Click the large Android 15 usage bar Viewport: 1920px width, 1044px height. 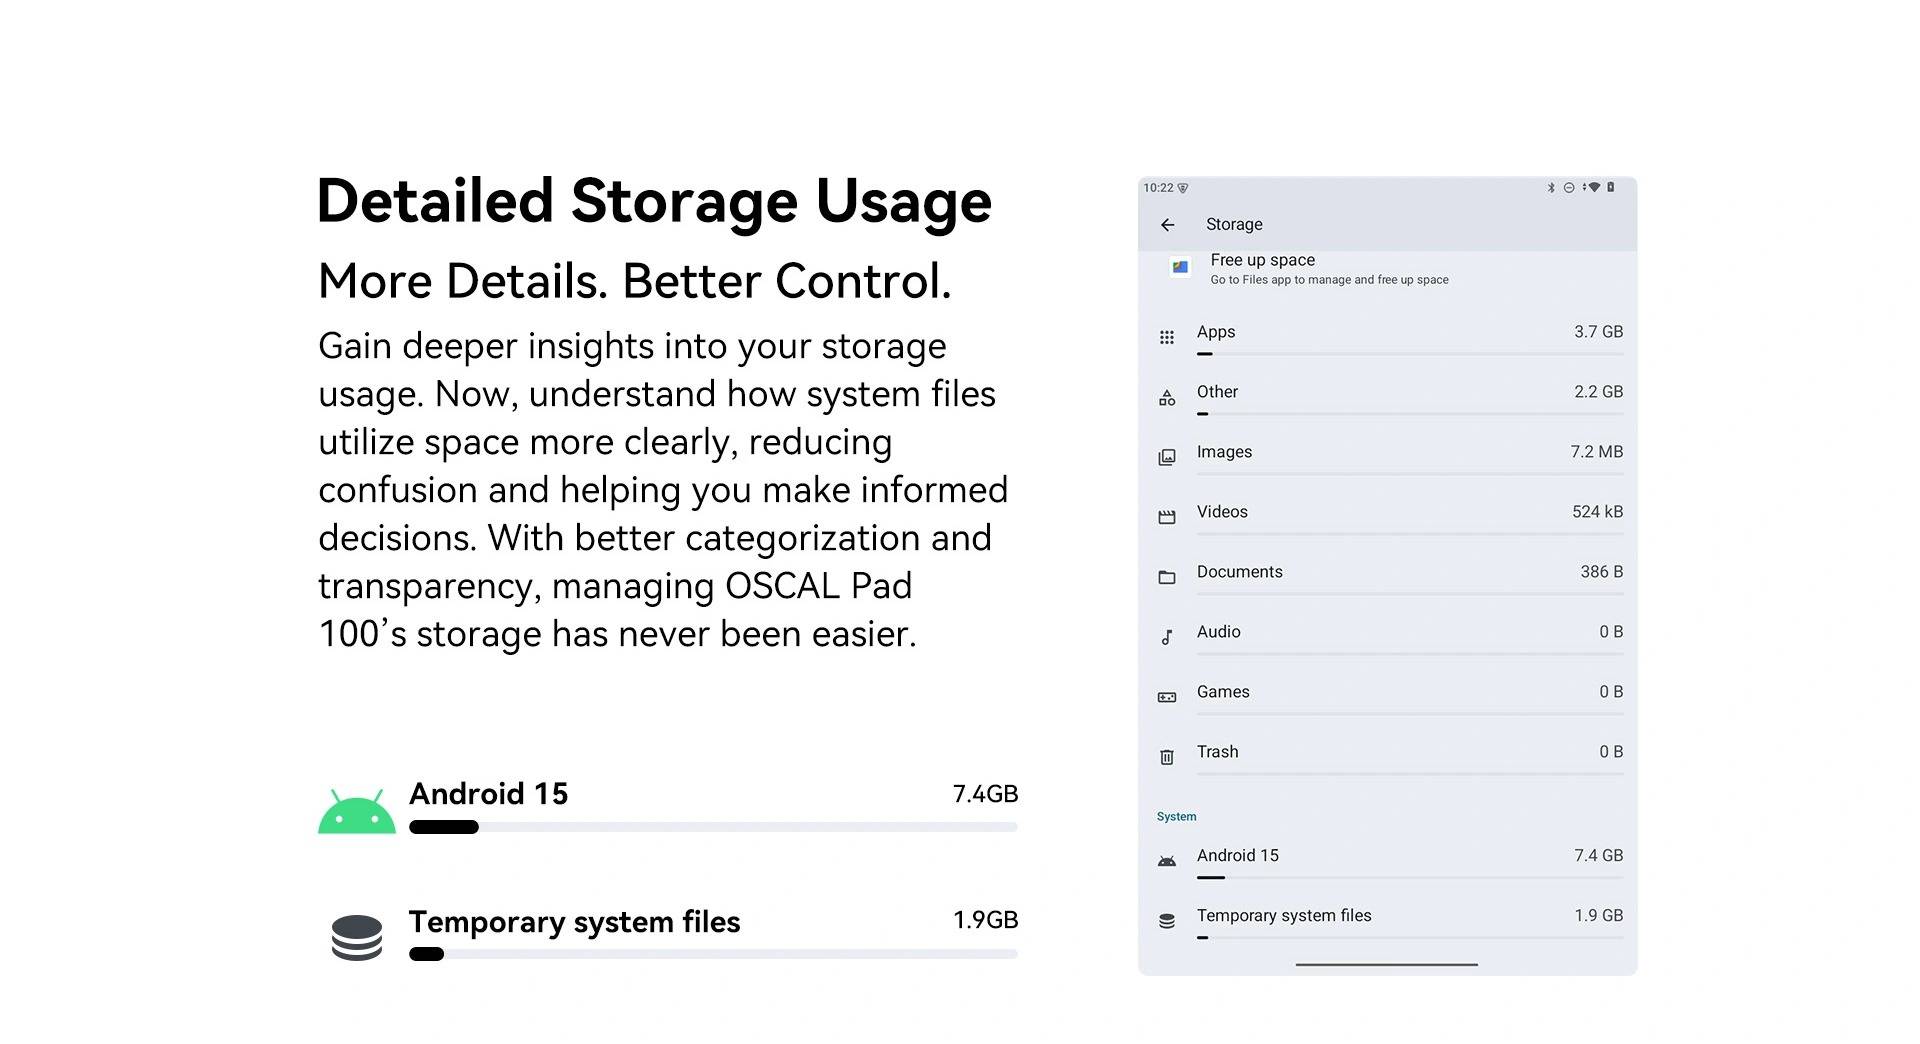713,827
